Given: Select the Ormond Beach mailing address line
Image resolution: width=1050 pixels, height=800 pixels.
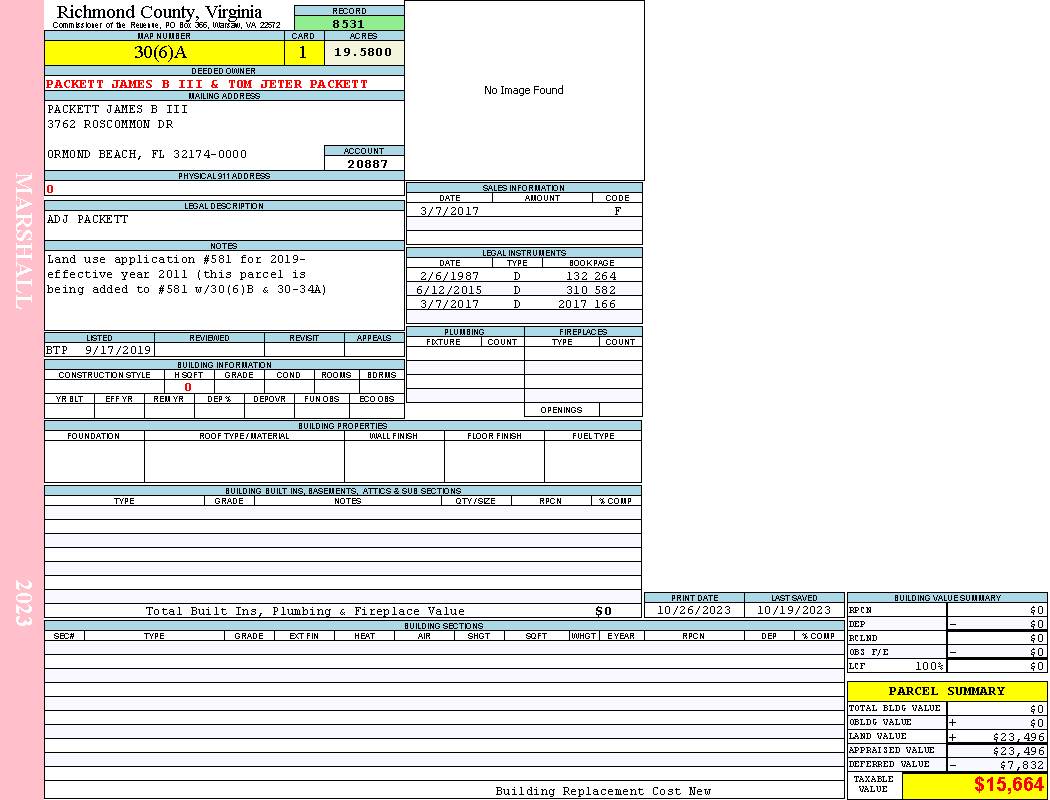Looking at the screenshot, I should pyautogui.click(x=147, y=155).
